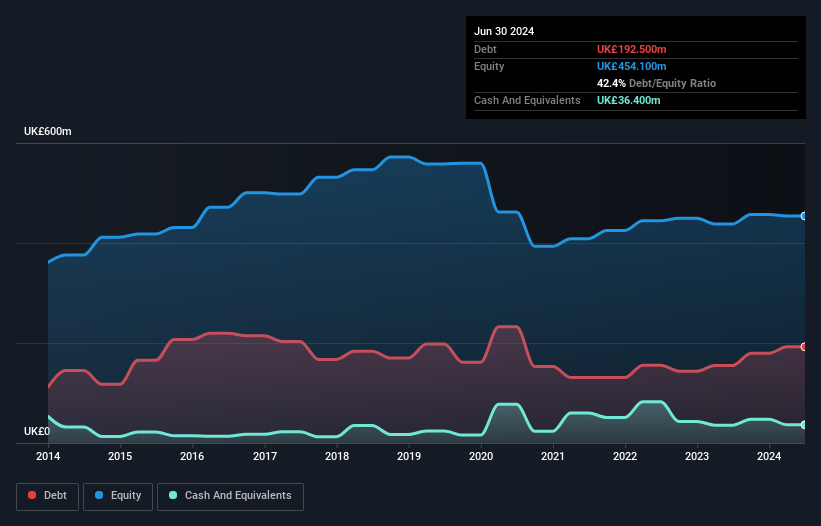Click the 2019 x-axis label
The width and height of the screenshot is (821, 526).
click(409, 456)
